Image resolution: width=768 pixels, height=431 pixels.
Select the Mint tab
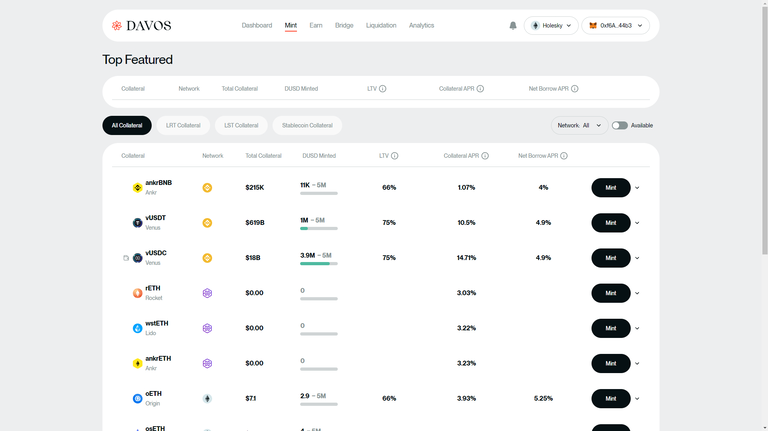click(291, 25)
